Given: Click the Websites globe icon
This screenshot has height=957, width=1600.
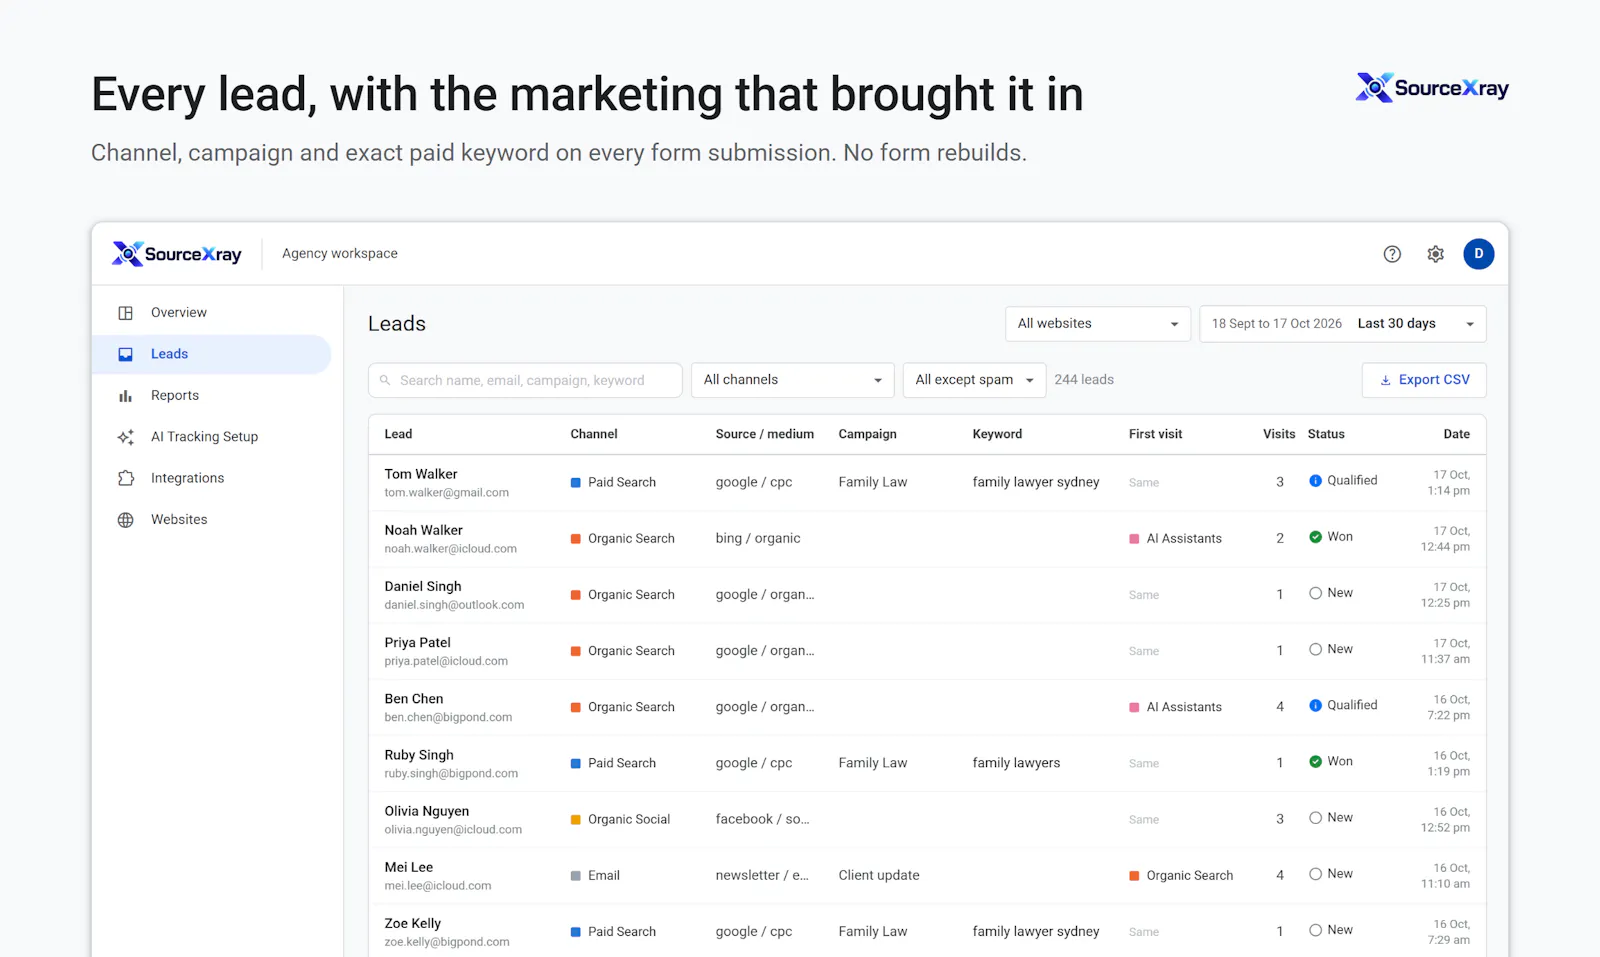Looking at the screenshot, I should click(x=126, y=520).
